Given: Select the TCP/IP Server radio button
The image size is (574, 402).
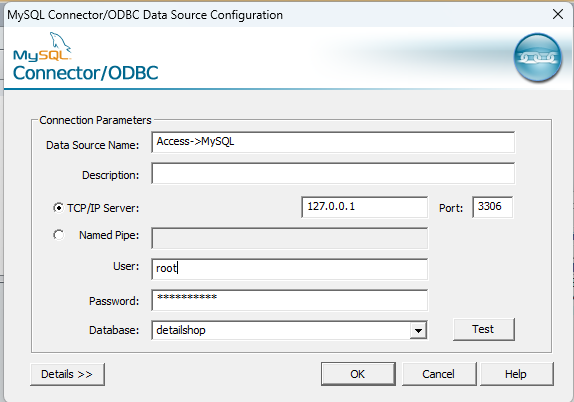Looking at the screenshot, I should (x=58, y=208).
